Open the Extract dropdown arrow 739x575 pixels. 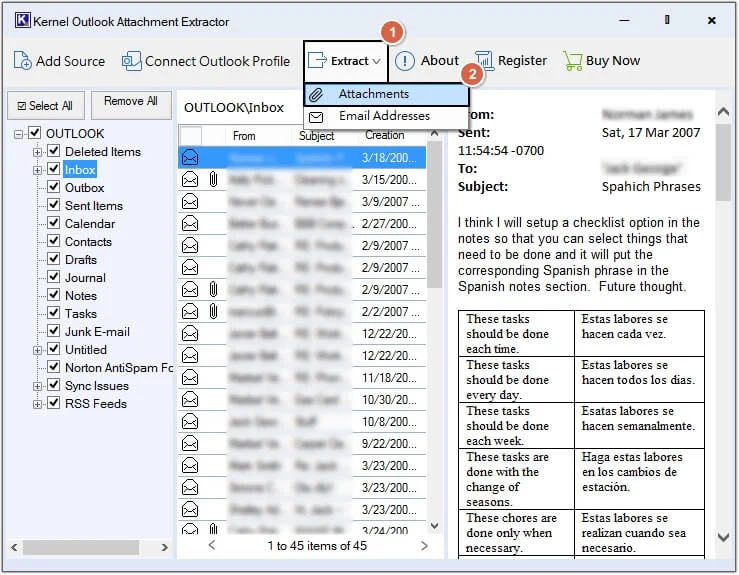(377, 61)
